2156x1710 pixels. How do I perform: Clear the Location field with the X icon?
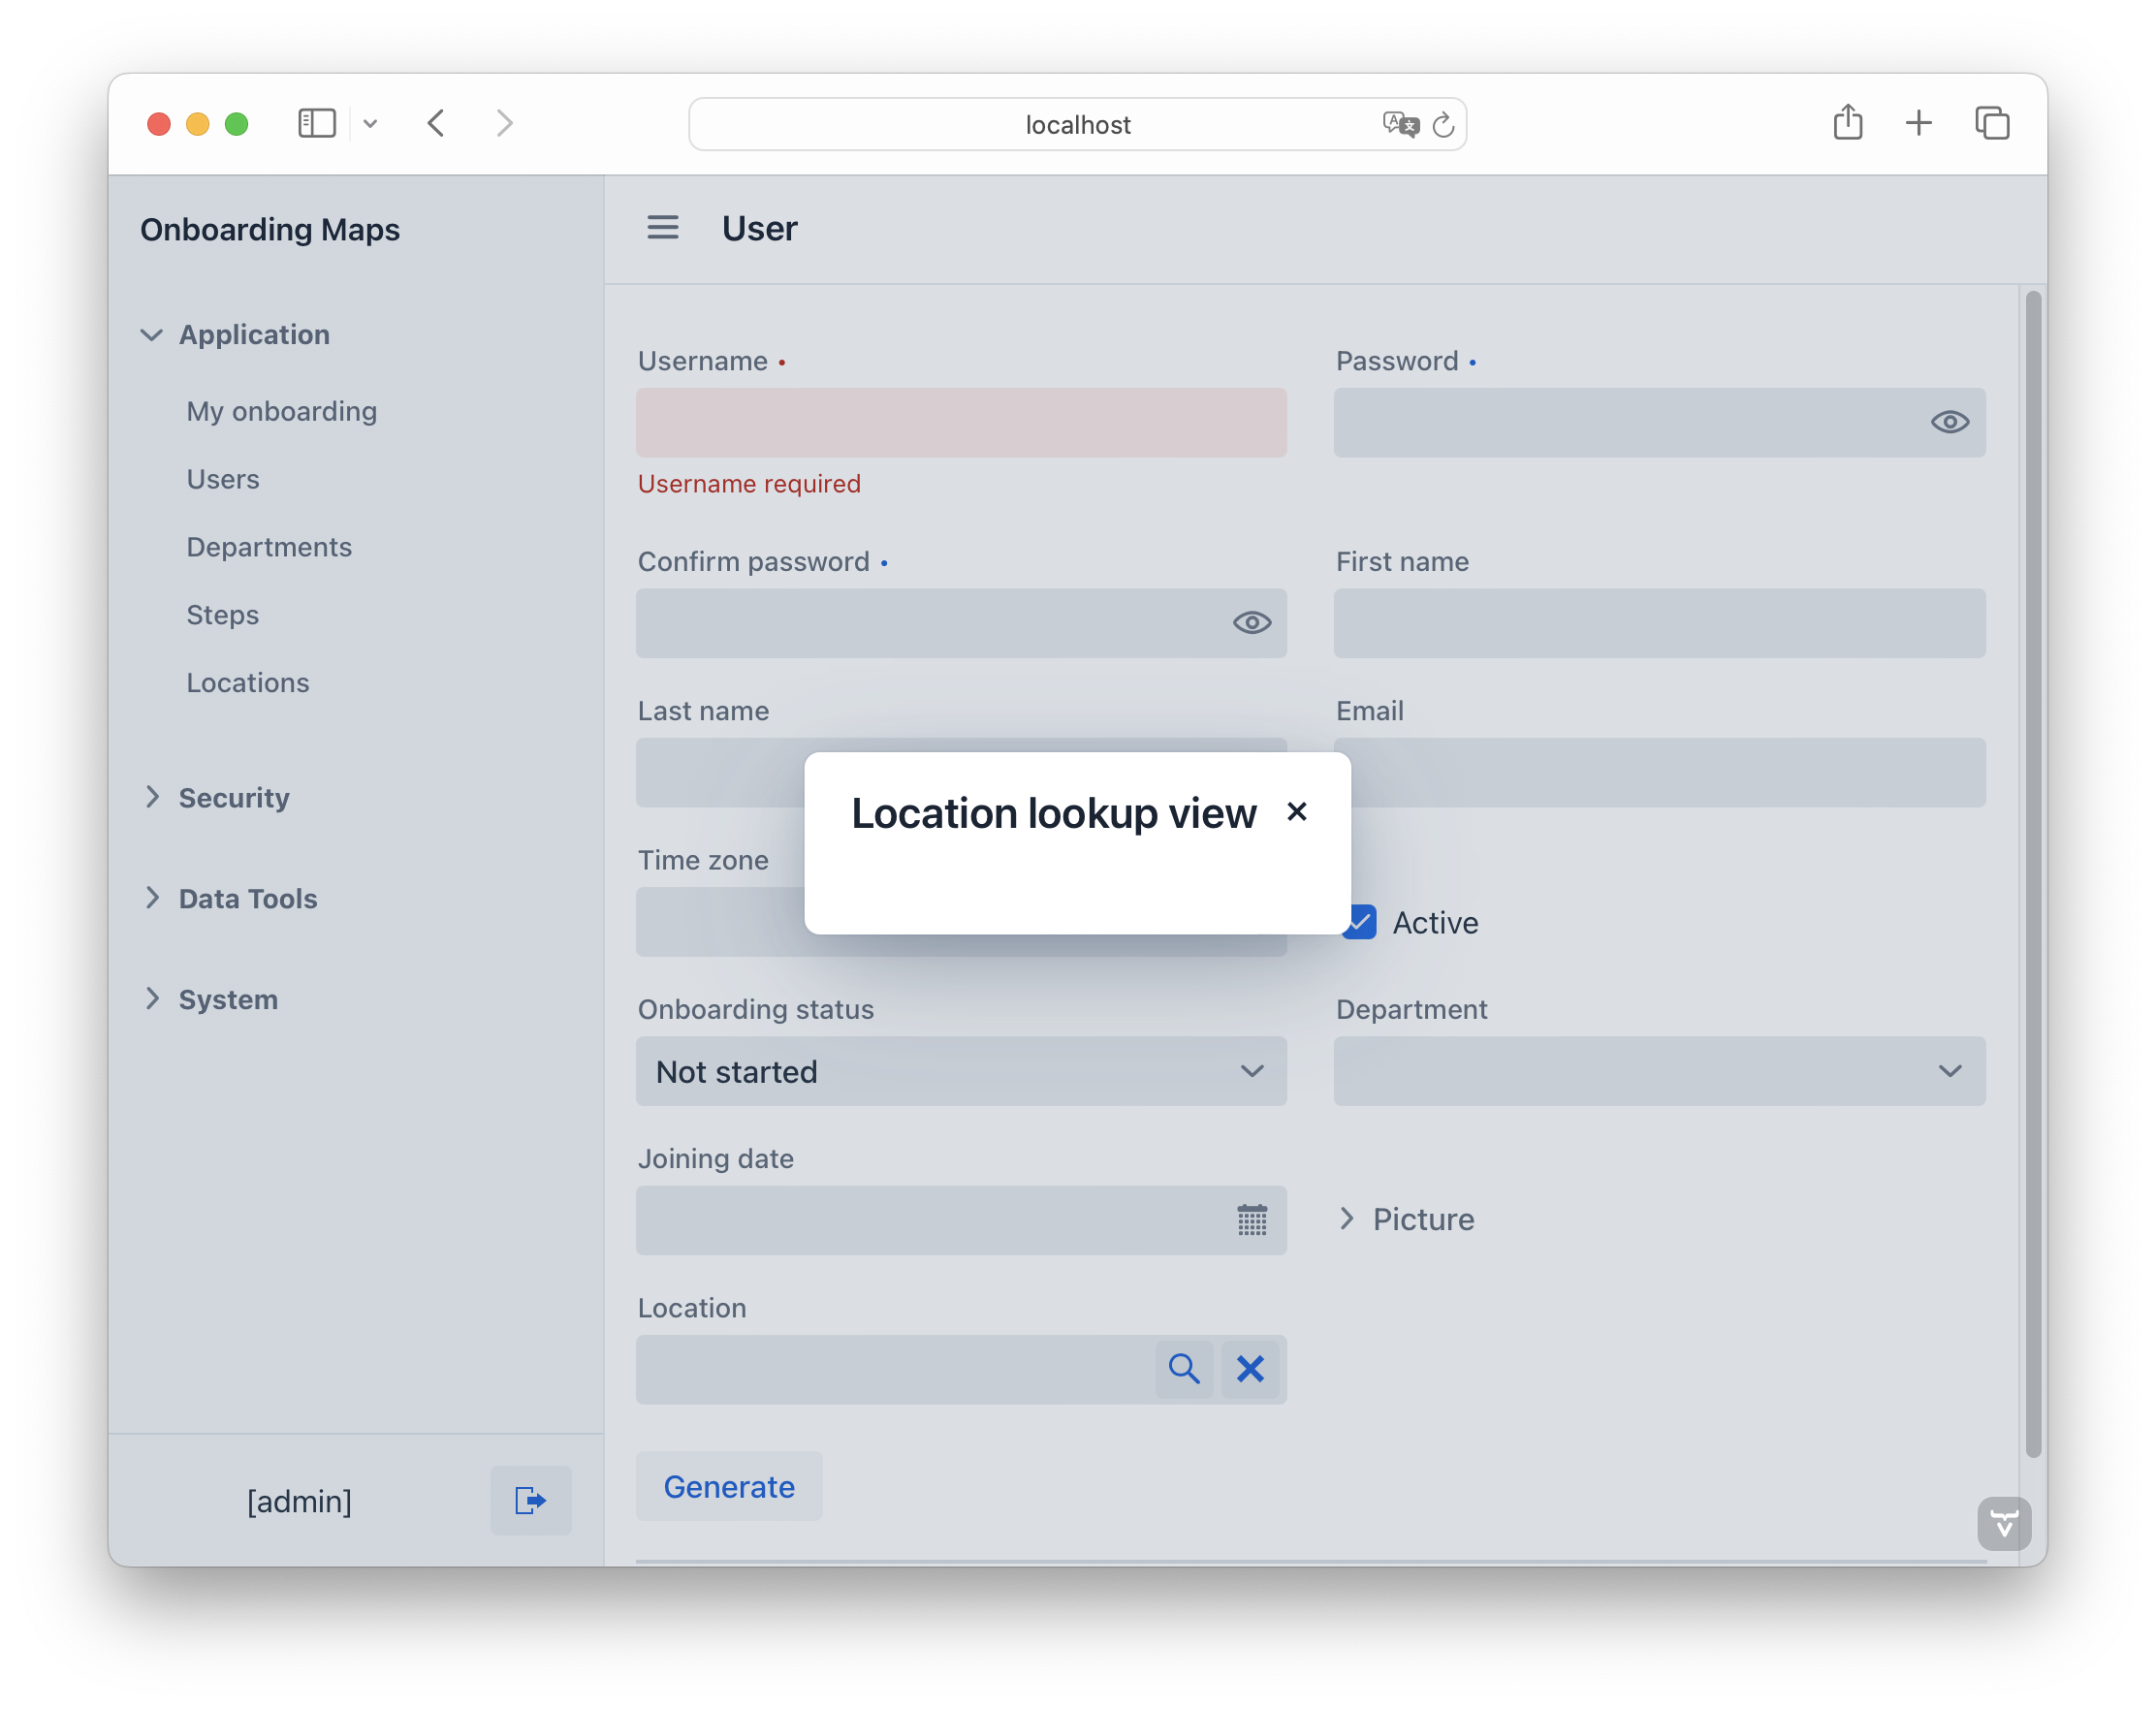1249,1369
